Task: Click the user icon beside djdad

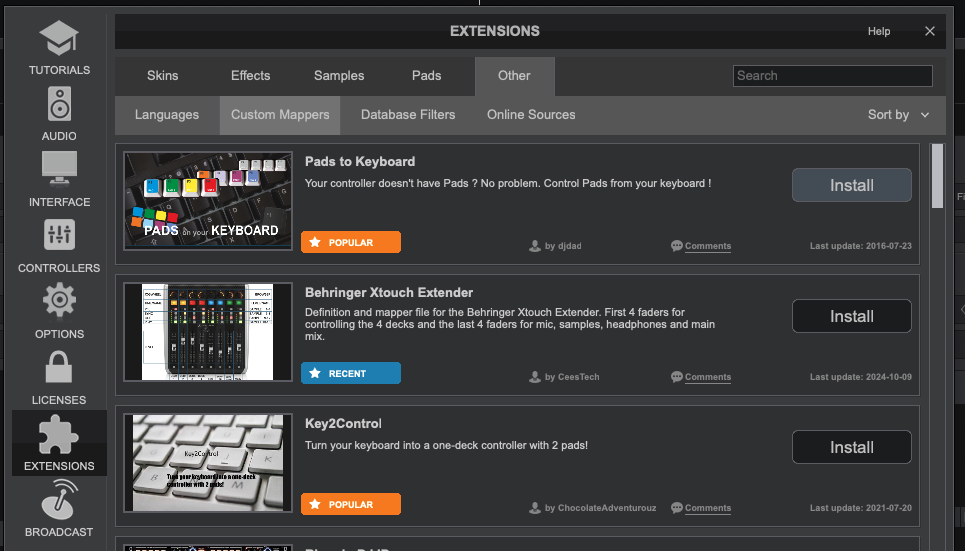Action: [535, 246]
